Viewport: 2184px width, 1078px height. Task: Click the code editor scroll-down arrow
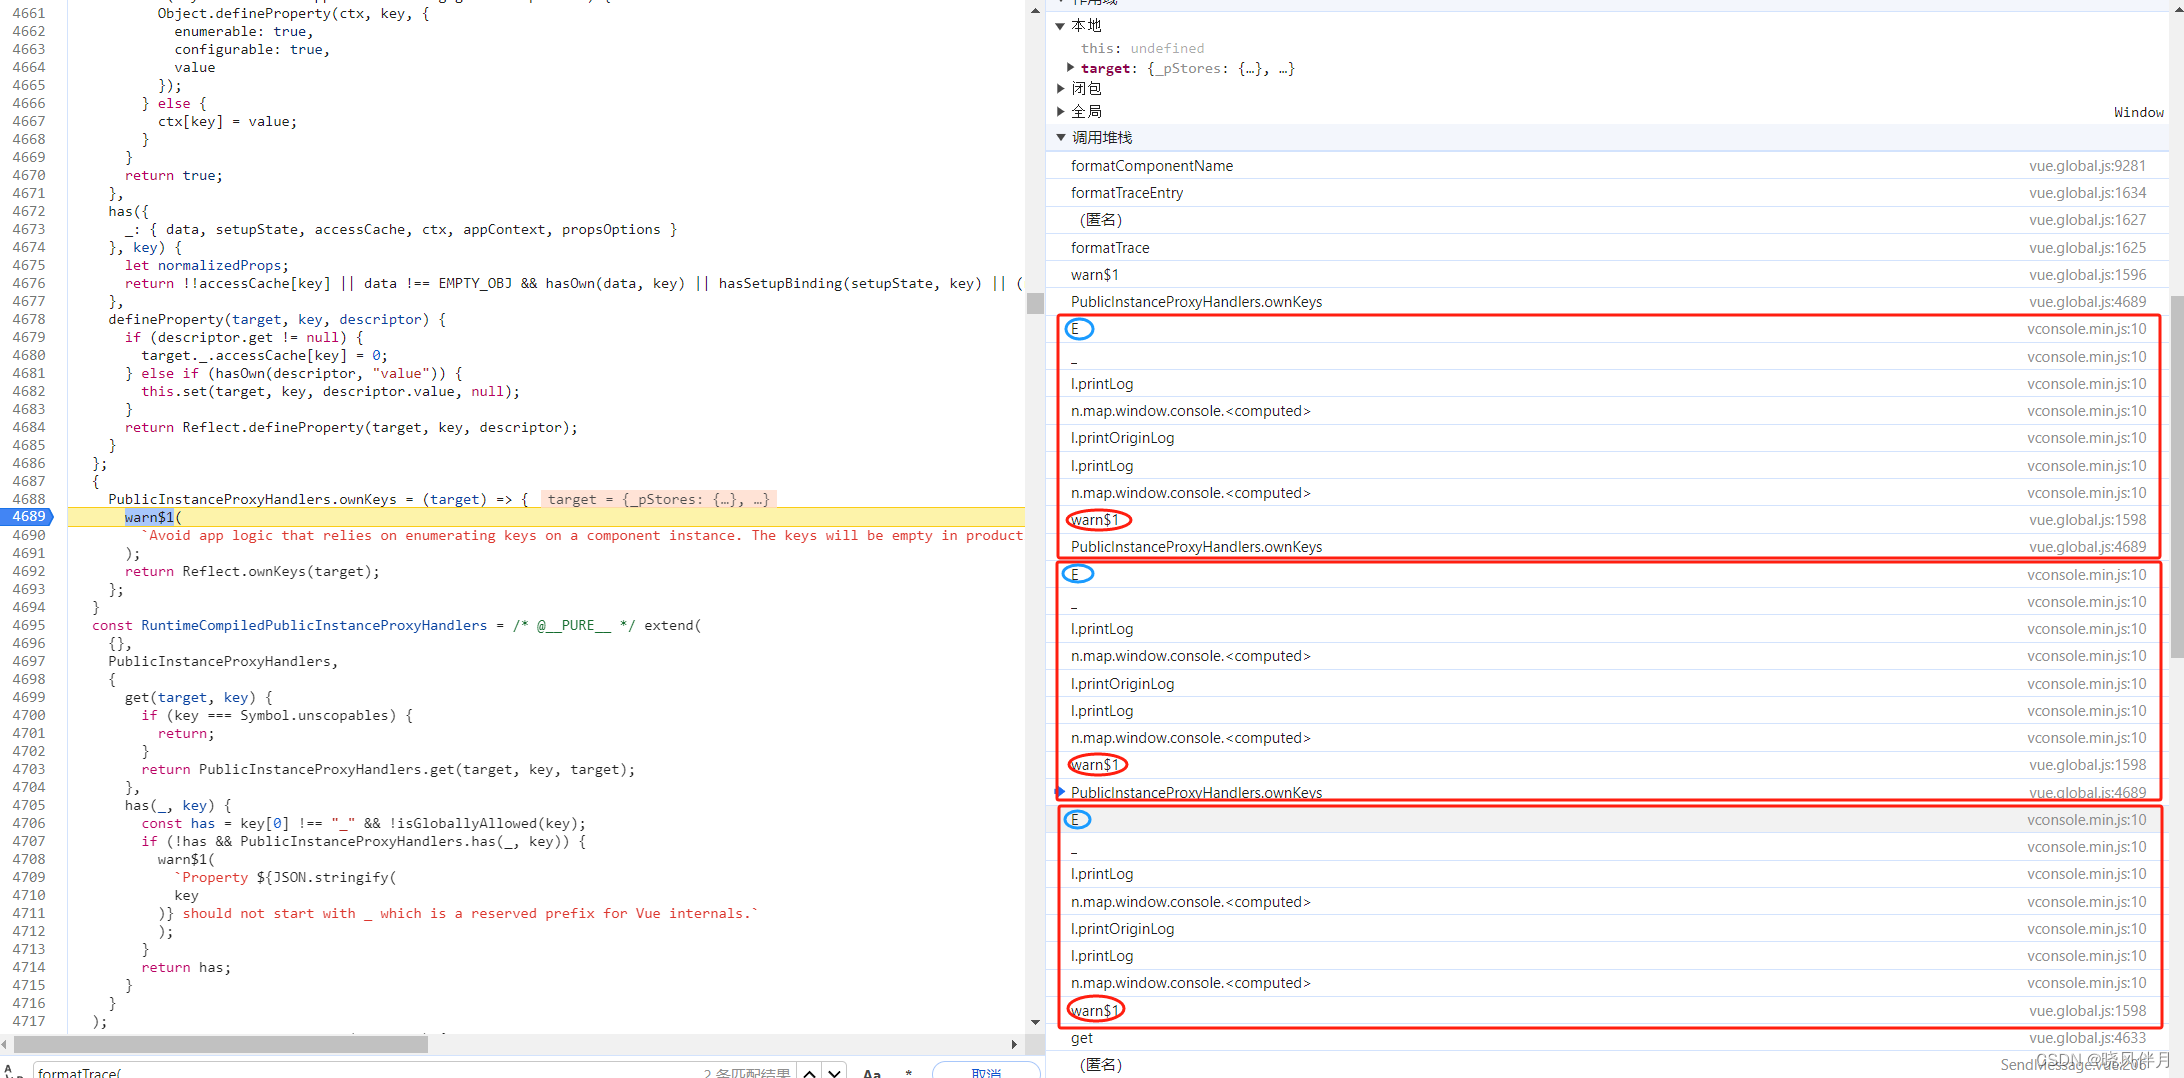(1035, 1023)
